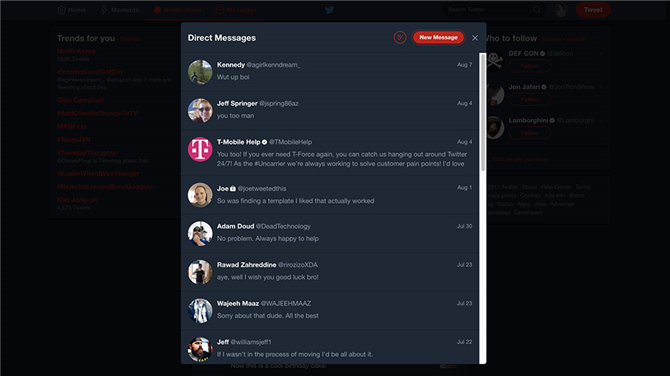Viewport: 670px width, 376px height.
Task: Open message 'Sorry about that dude. All the best'
Action: (x=329, y=311)
